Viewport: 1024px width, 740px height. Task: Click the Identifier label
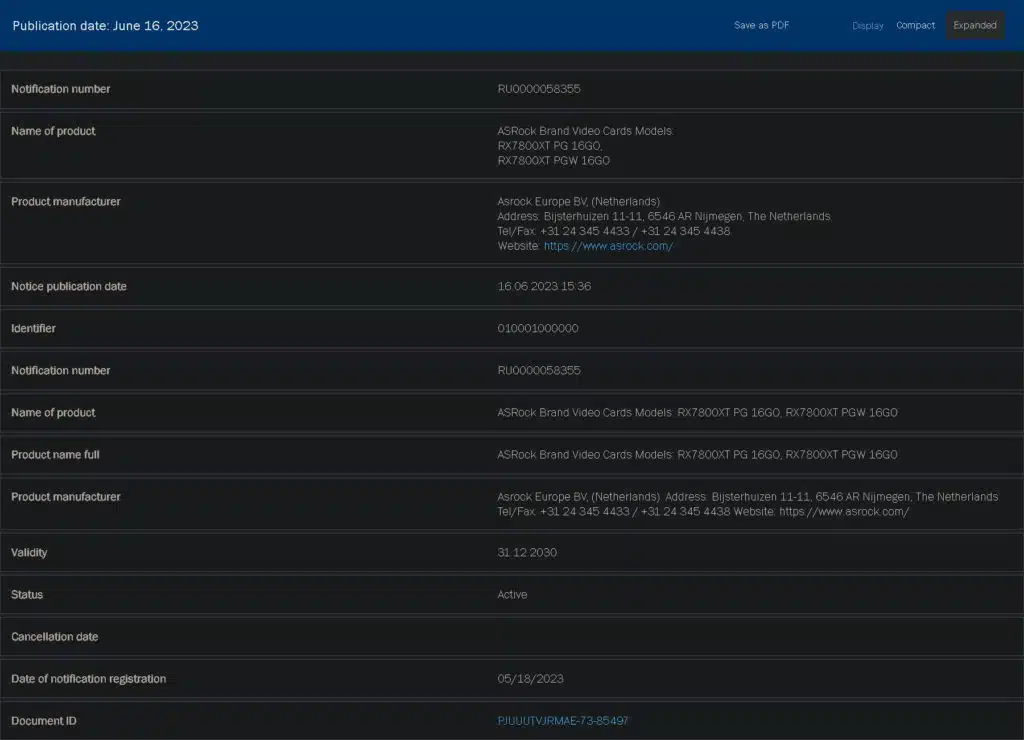(x=33, y=329)
